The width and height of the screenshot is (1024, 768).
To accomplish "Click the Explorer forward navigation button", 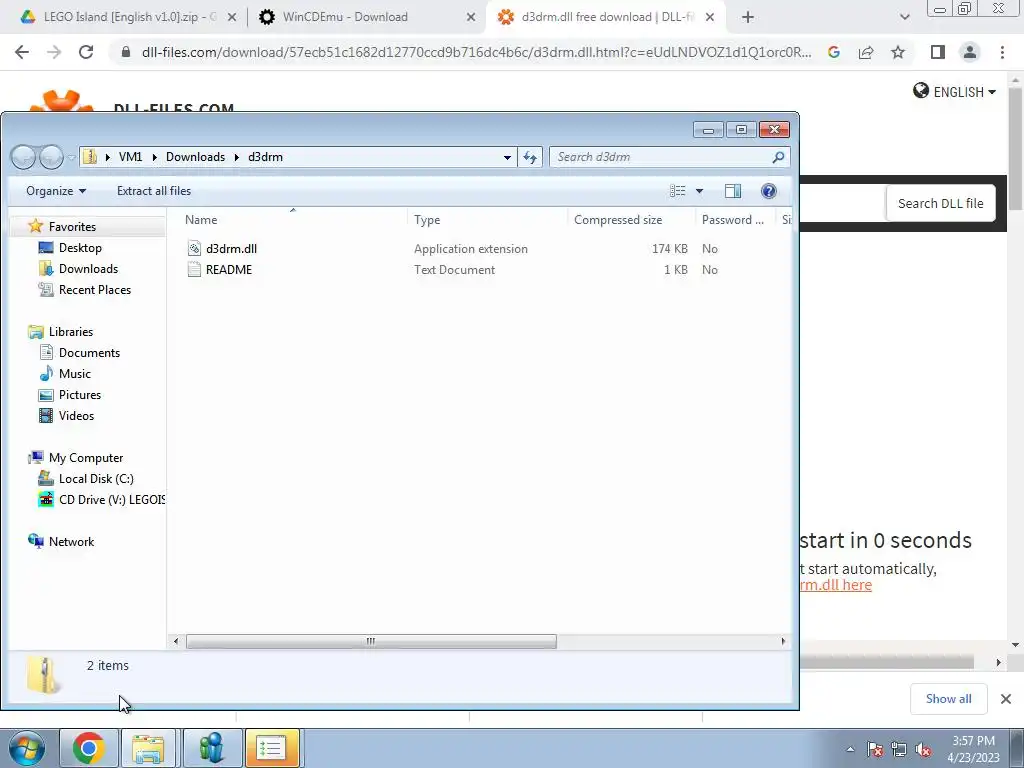I will (x=51, y=157).
